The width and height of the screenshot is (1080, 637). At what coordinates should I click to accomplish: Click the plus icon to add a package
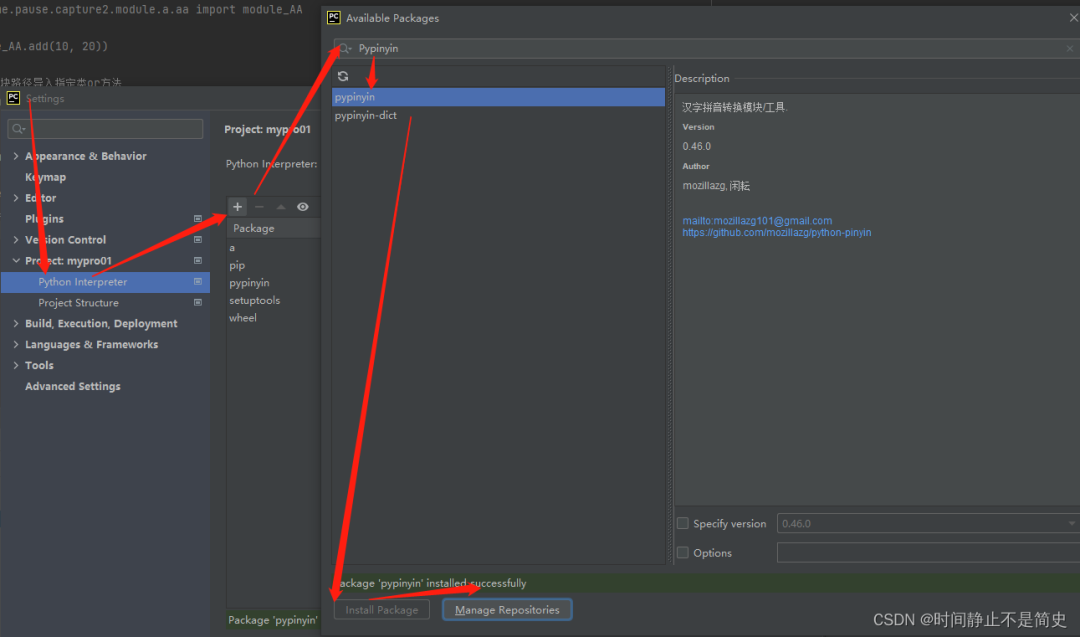[237, 207]
